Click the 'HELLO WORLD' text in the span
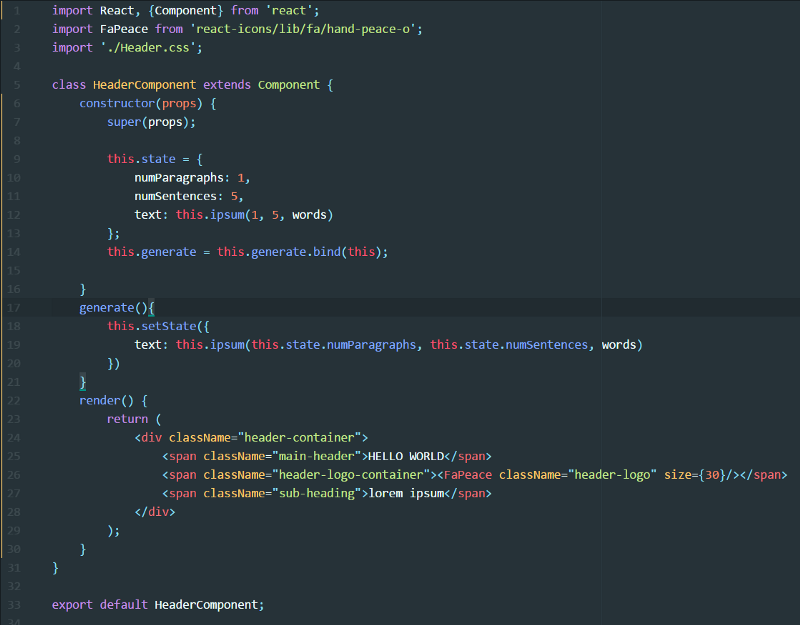Screen dimensions: 800x625 click(407, 456)
